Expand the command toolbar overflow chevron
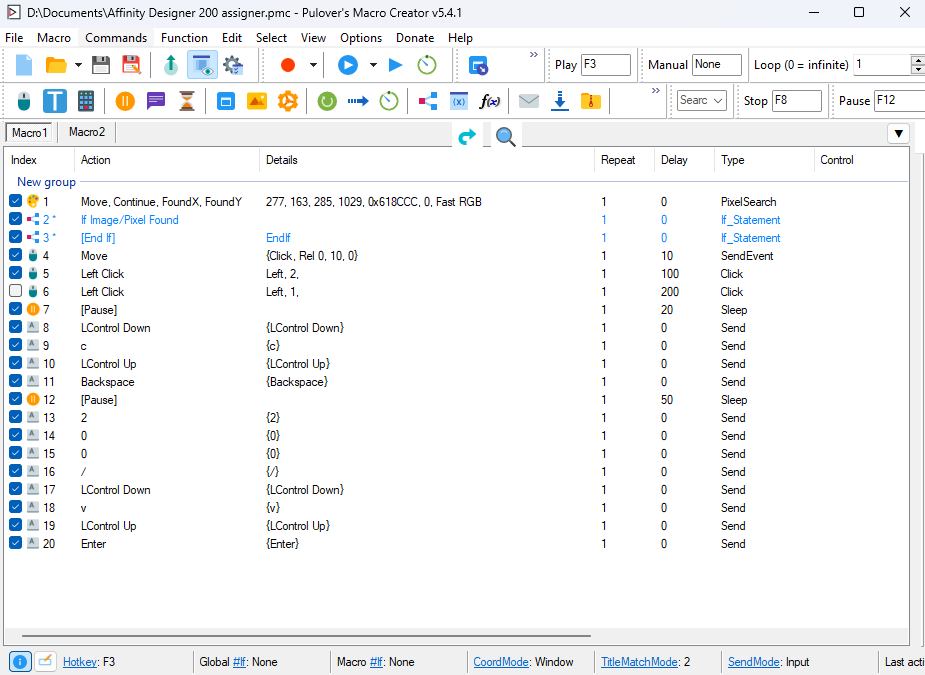The image size is (925, 675). point(655,91)
